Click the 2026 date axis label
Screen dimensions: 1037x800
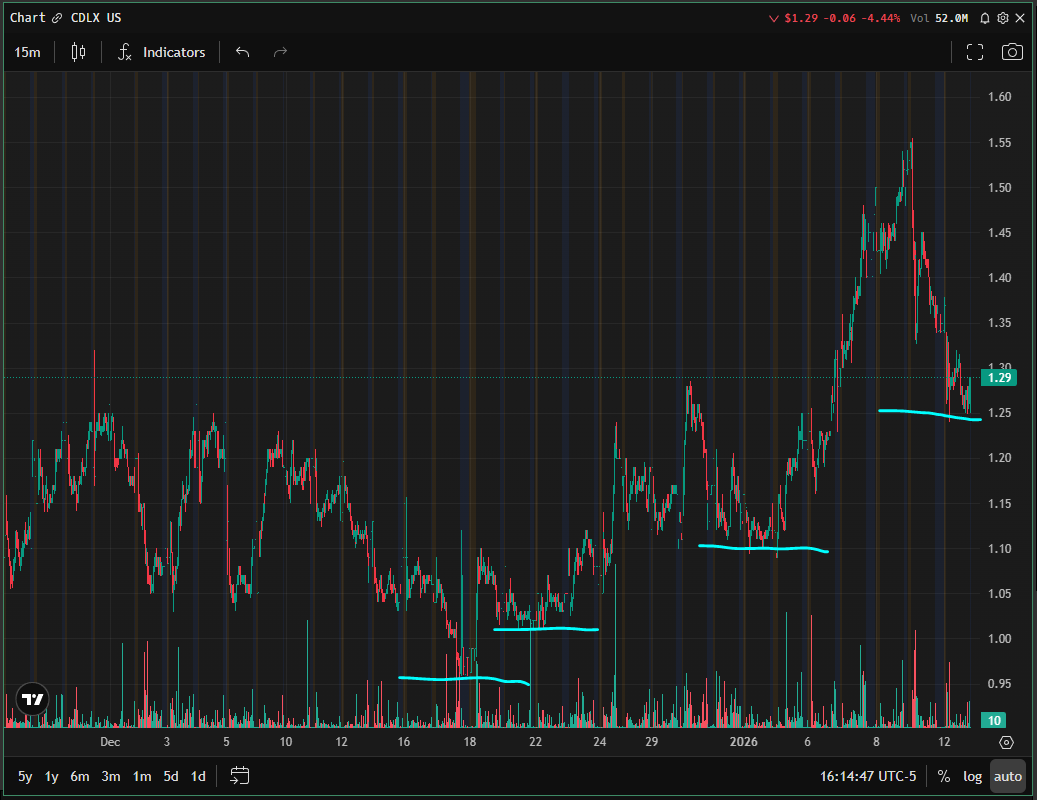[x=743, y=742]
